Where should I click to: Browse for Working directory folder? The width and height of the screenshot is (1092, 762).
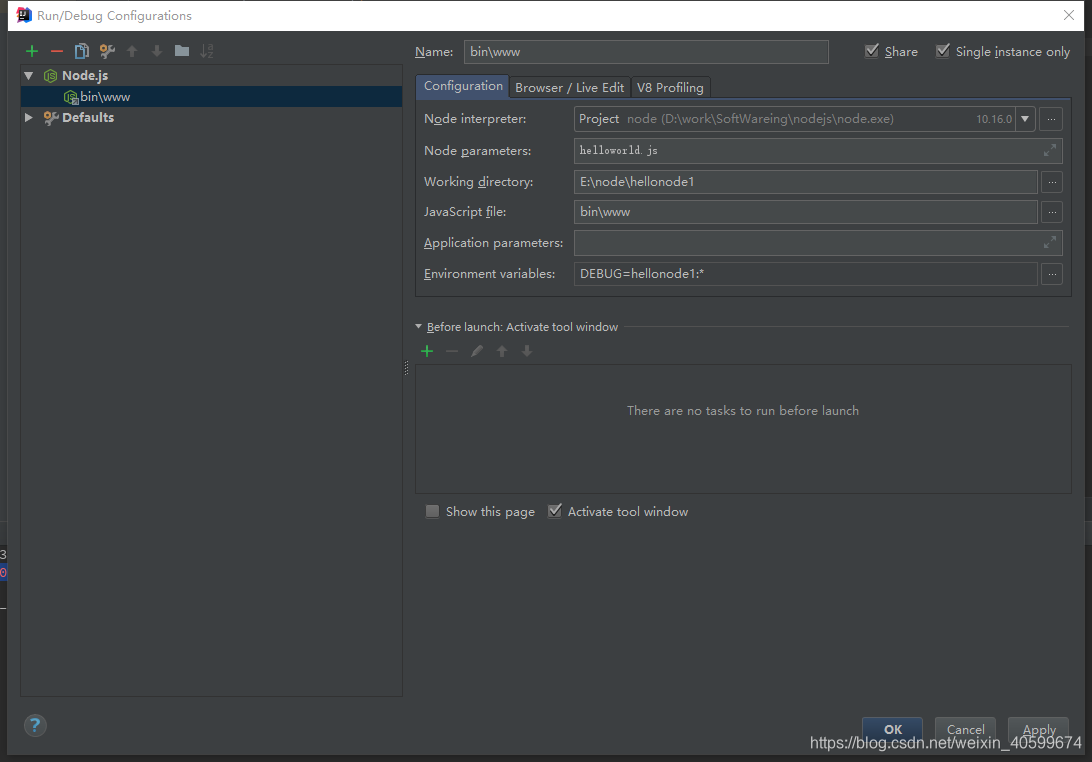tap(1052, 182)
